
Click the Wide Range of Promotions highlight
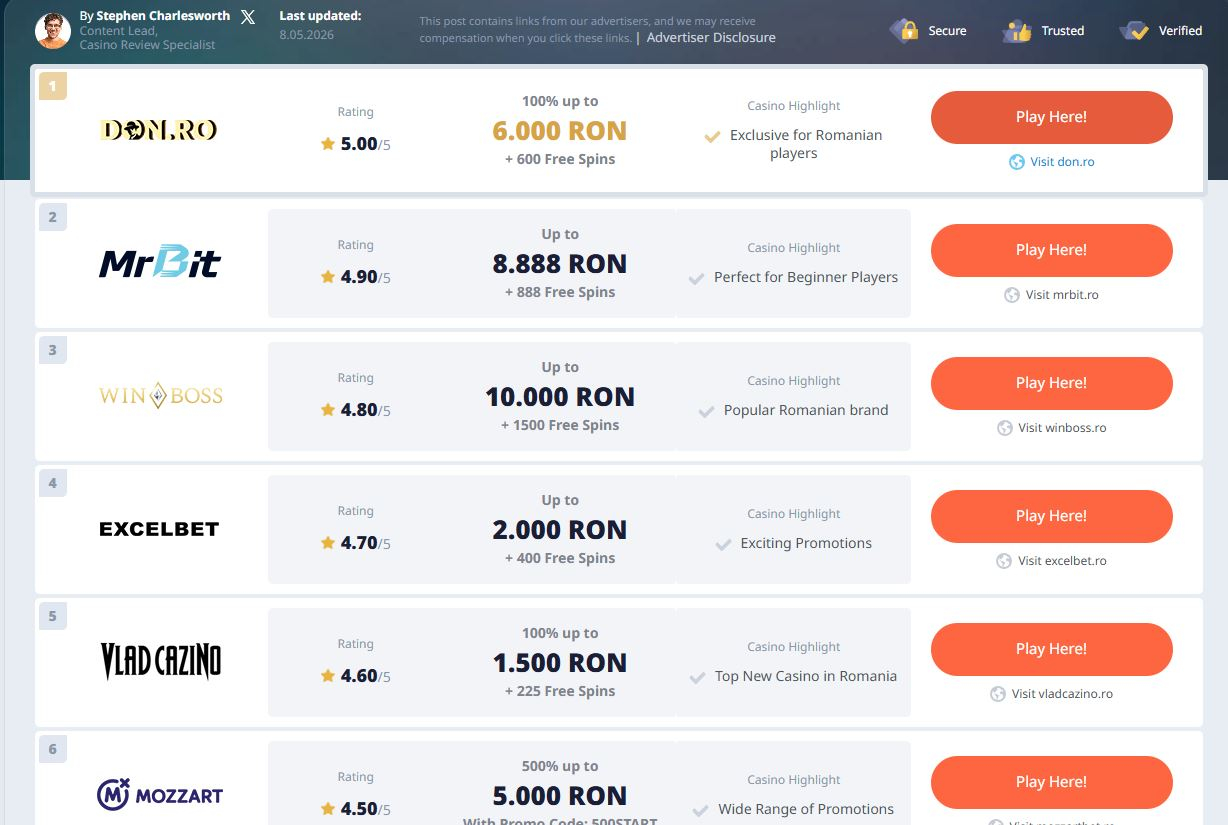pos(806,809)
